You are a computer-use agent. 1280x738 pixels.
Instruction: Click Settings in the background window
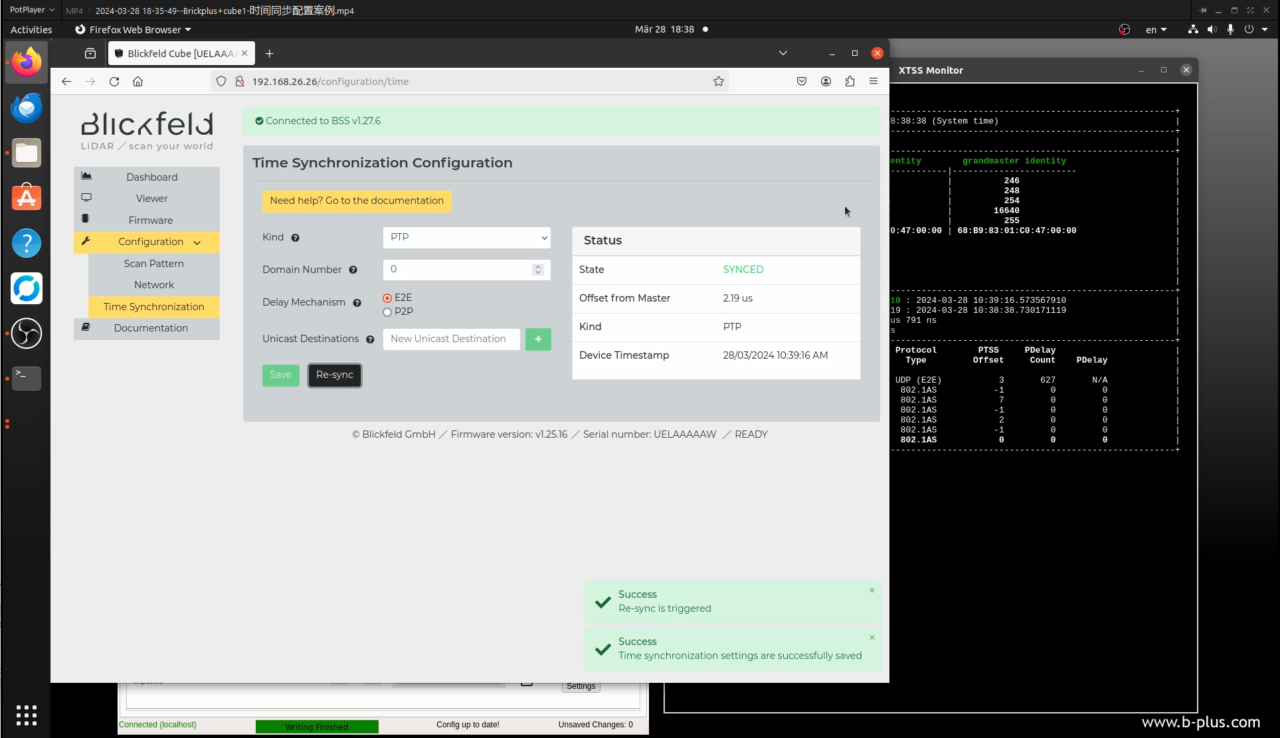(581, 687)
